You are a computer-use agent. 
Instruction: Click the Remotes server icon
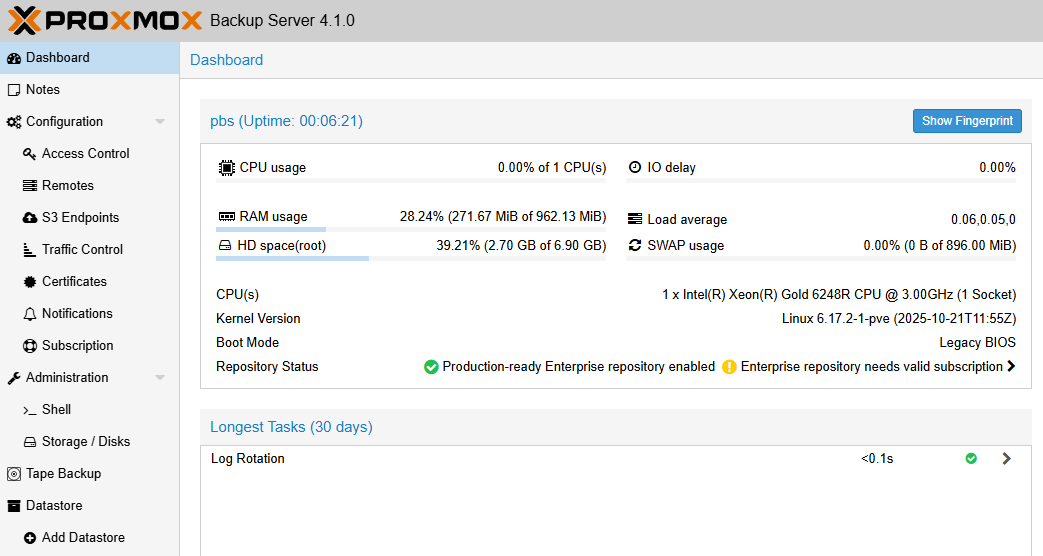[x=30, y=186]
